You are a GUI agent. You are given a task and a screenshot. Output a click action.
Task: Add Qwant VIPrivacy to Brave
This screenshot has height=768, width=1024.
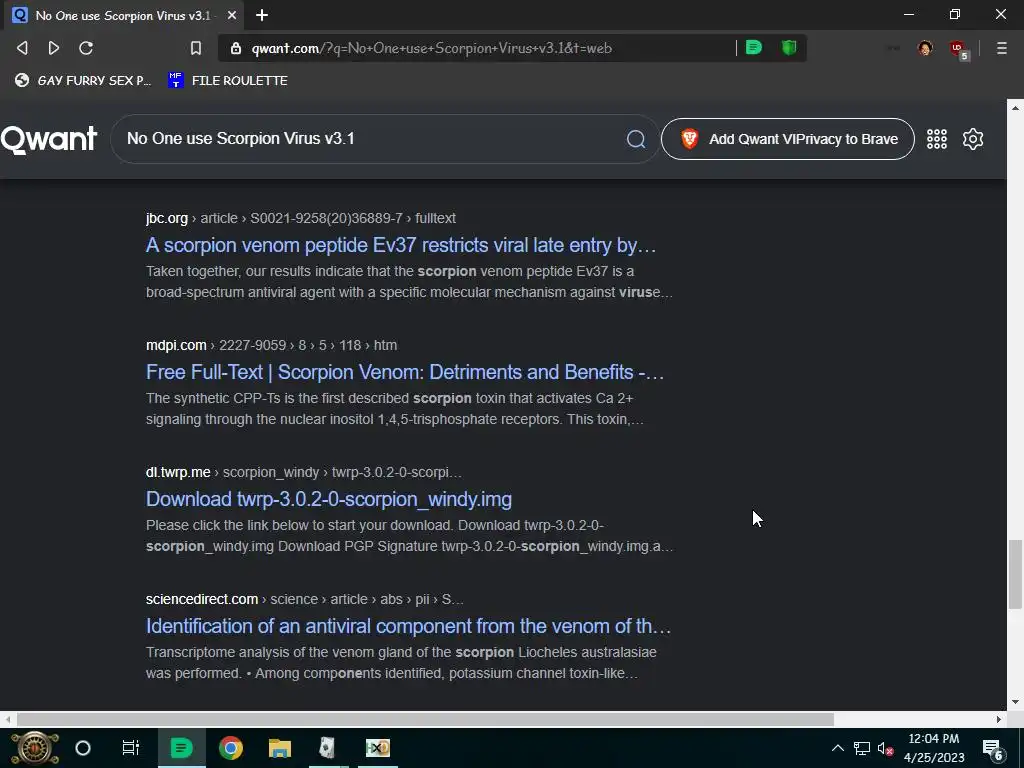788,139
